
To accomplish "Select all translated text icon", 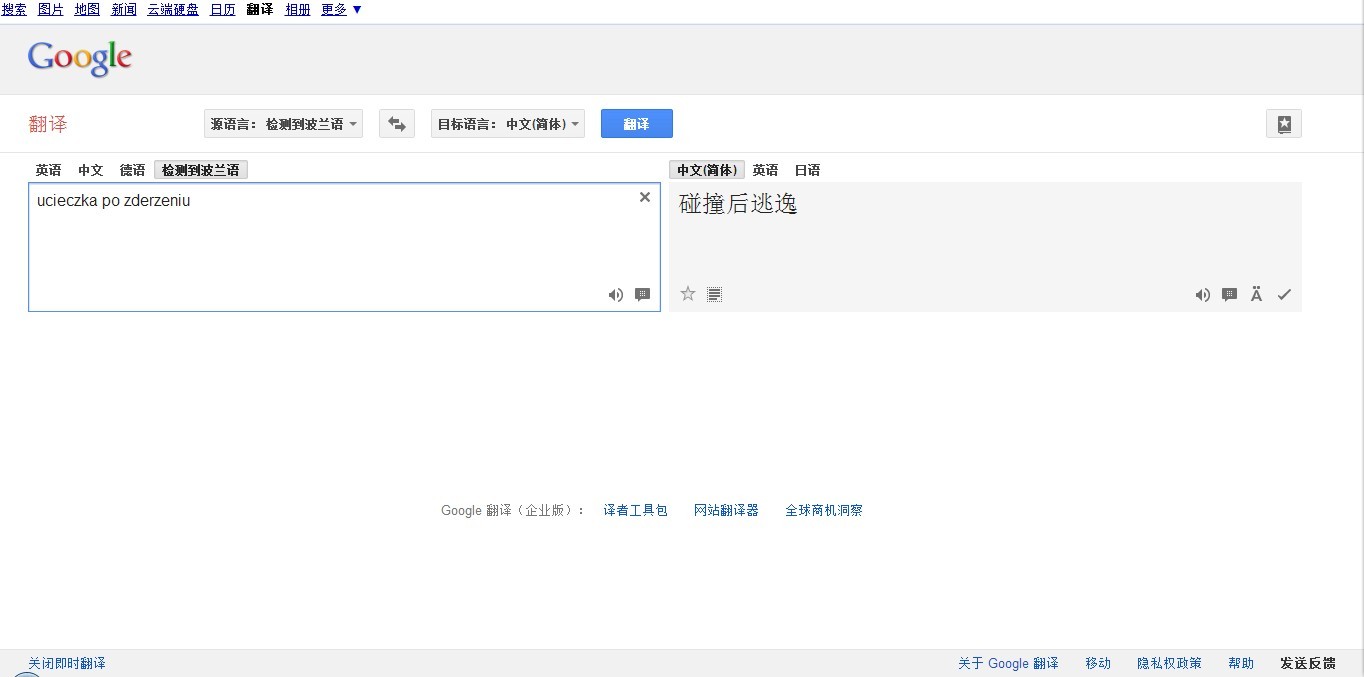I will (x=714, y=294).
